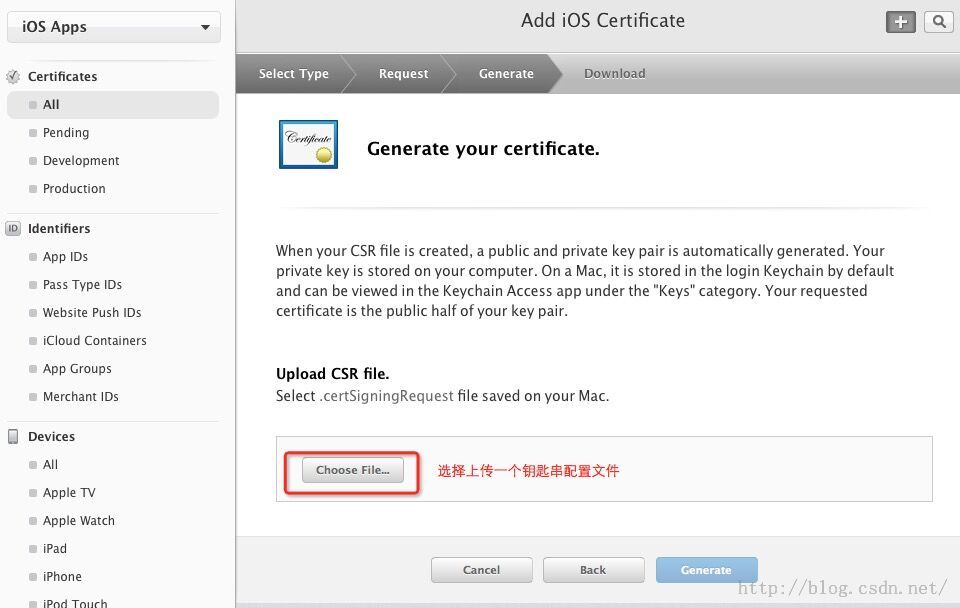The height and width of the screenshot is (608, 960).
Task: Click the certificate thumbnail image
Action: point(309,144)
